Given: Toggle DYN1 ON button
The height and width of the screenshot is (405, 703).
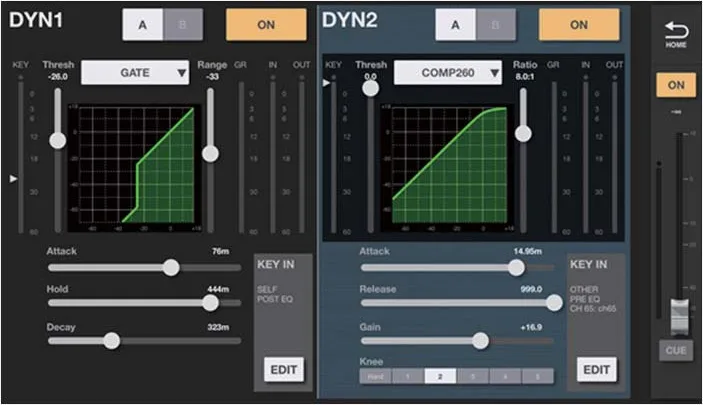Looking at the screenshot, I should tap(266, 25).
